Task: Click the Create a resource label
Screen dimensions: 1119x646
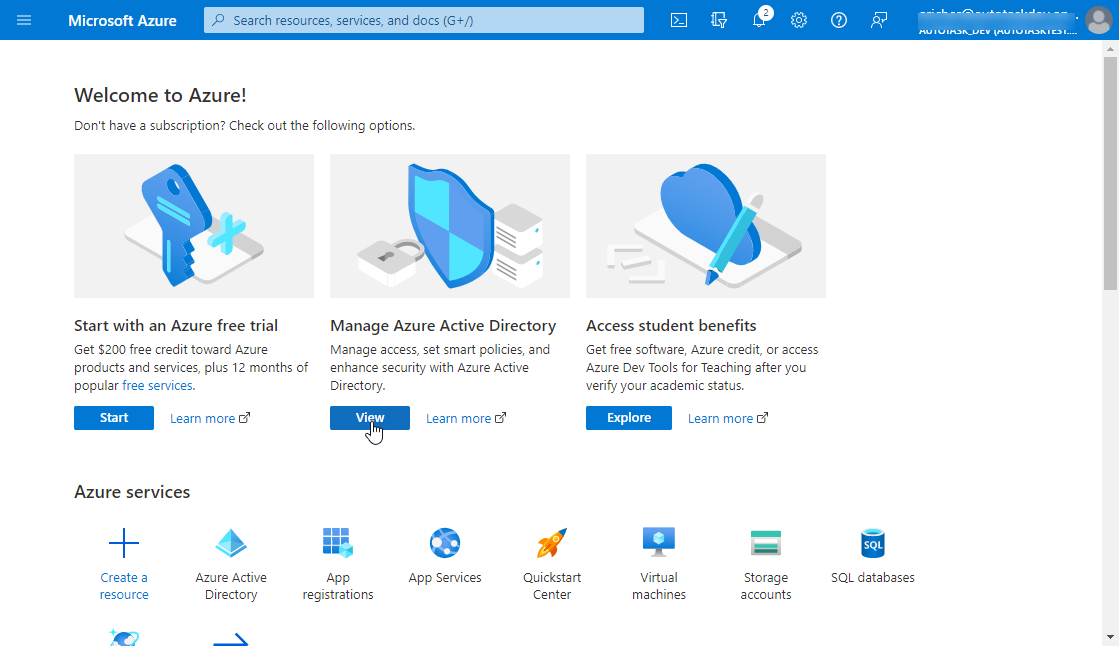Action: click(x=123, y=586)
